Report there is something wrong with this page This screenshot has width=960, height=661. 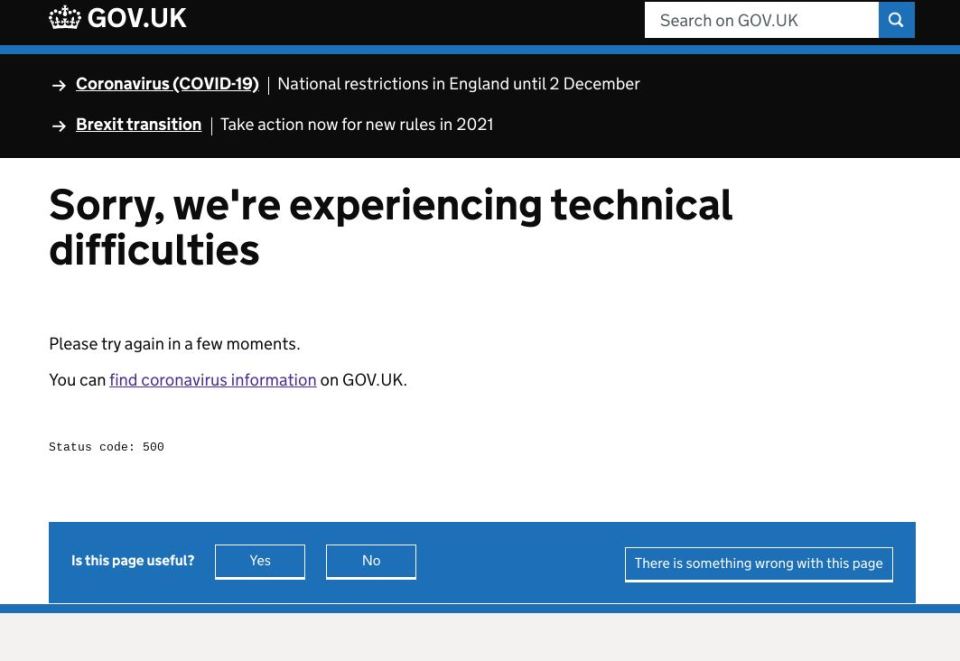(x=759, y=564)
